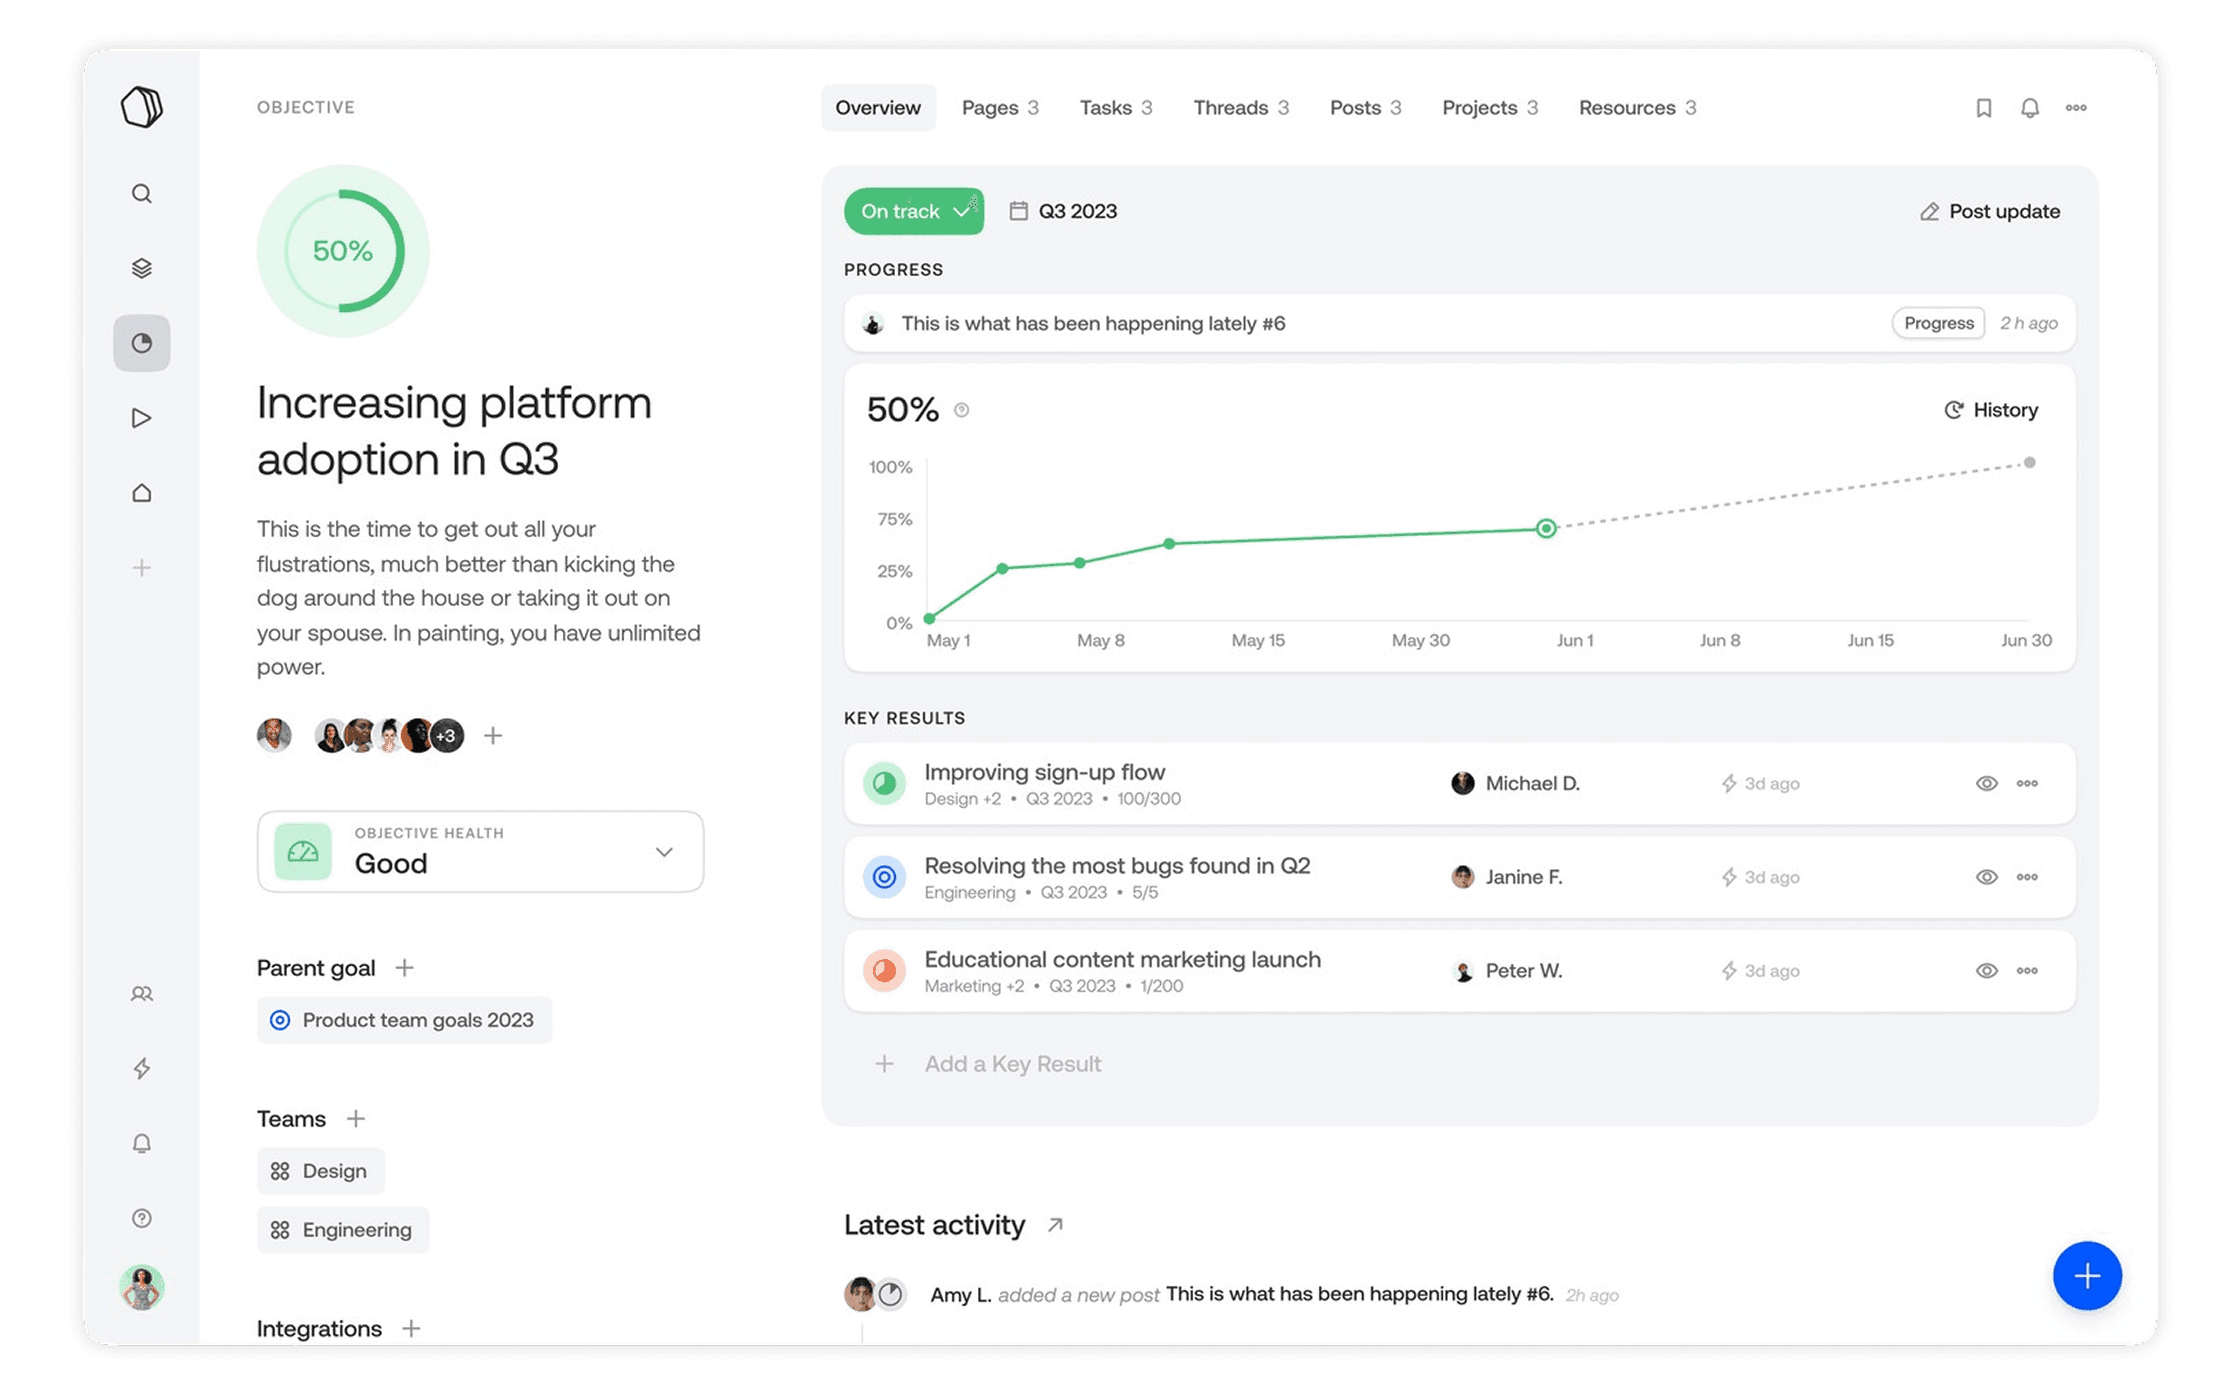The height and width of the screenshot is (1393, 2240).
Task: Click the objective owner avatar
Action: 274,735
